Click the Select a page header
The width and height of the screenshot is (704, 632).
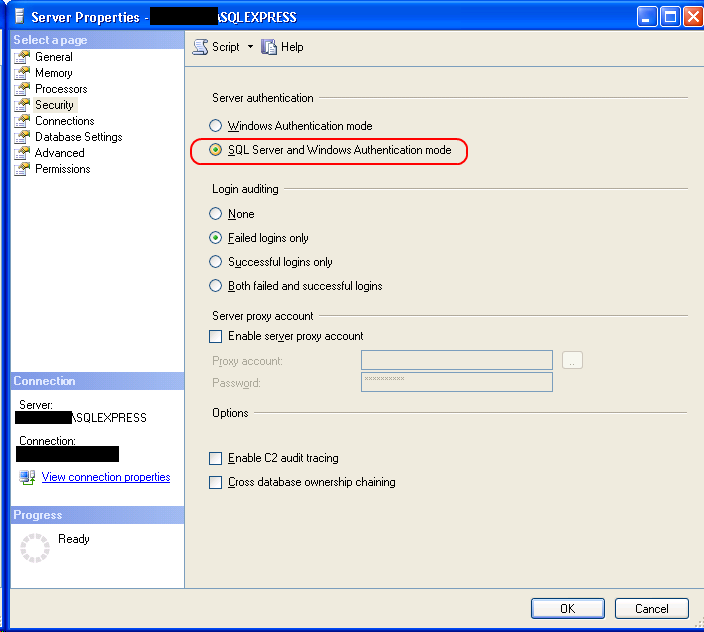coord(97,40)
